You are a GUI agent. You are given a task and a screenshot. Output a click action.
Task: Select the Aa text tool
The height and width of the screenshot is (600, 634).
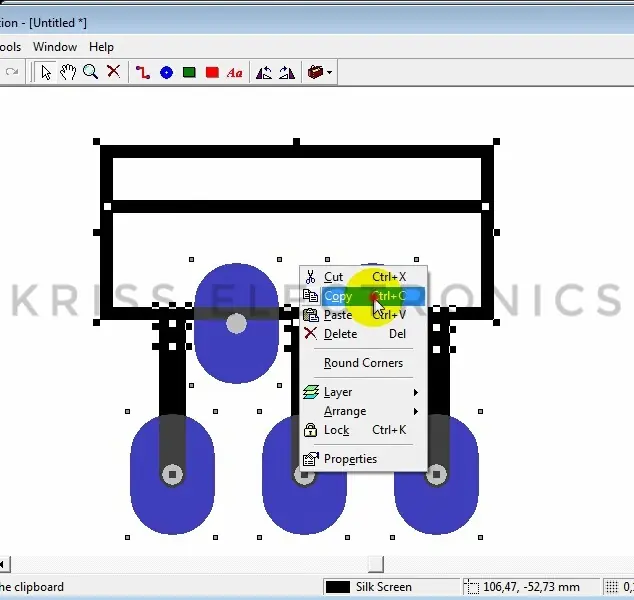(235, 73)
